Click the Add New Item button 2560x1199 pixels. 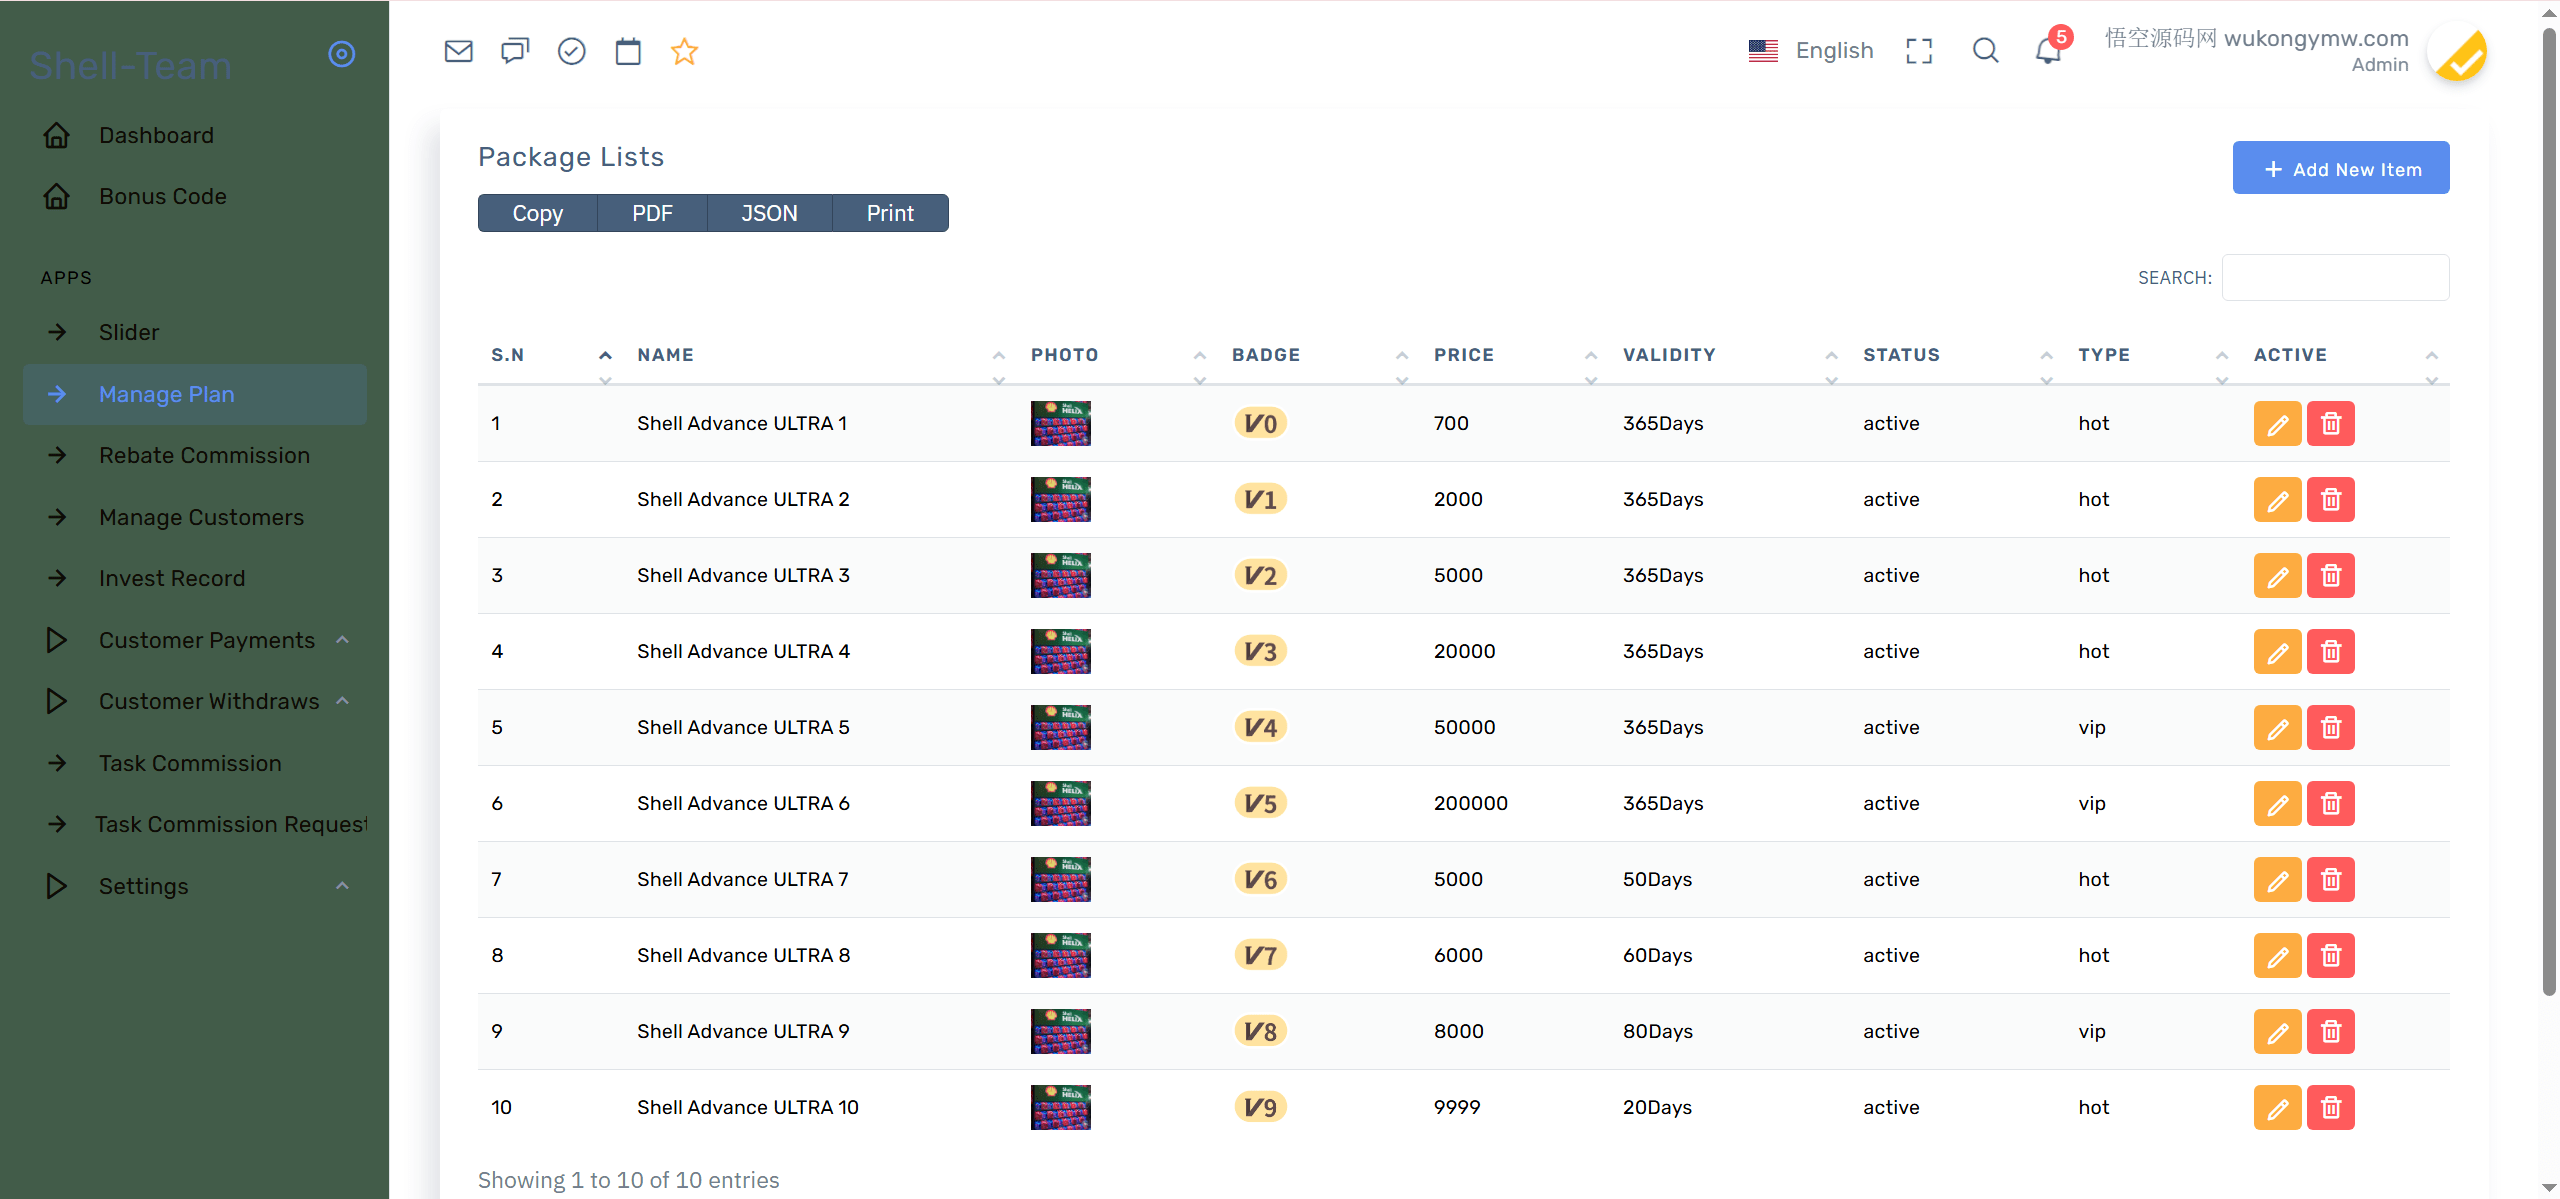click(2340, 169)
